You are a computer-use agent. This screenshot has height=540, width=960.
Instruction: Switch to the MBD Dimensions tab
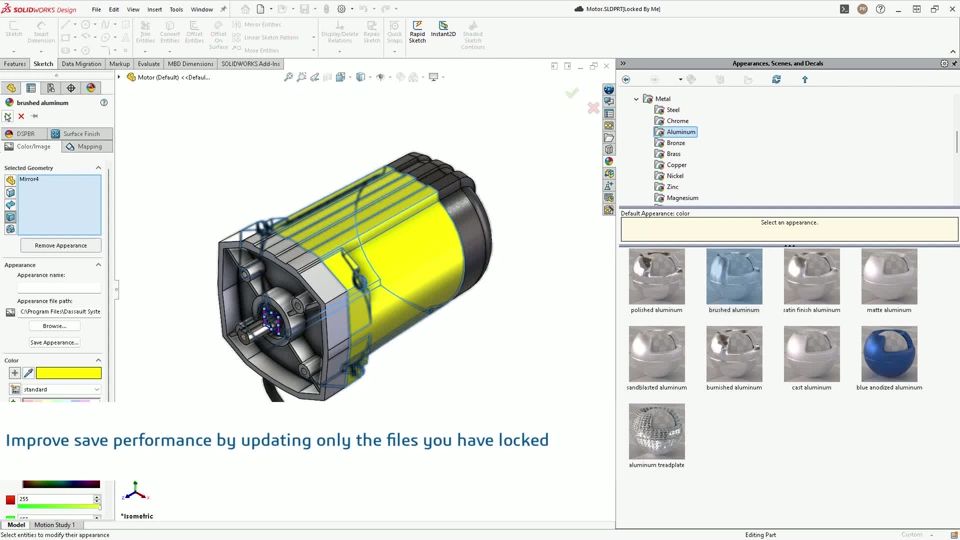click(x=190, y=64)
